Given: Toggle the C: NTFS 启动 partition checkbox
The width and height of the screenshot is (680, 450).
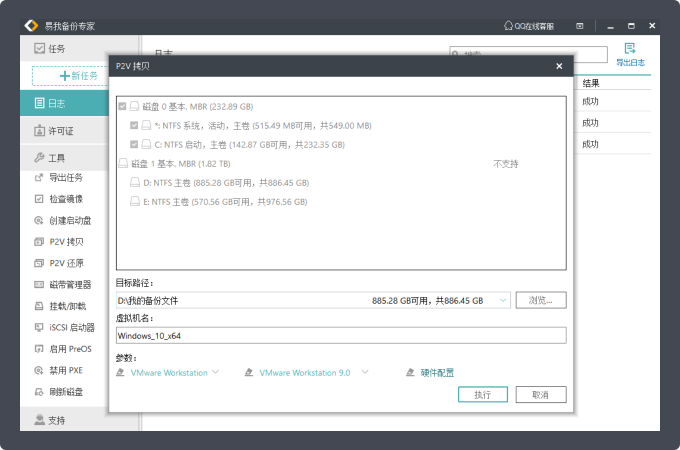Looking at the screenshot, I should pyautogui.click(x=135, y=144).
